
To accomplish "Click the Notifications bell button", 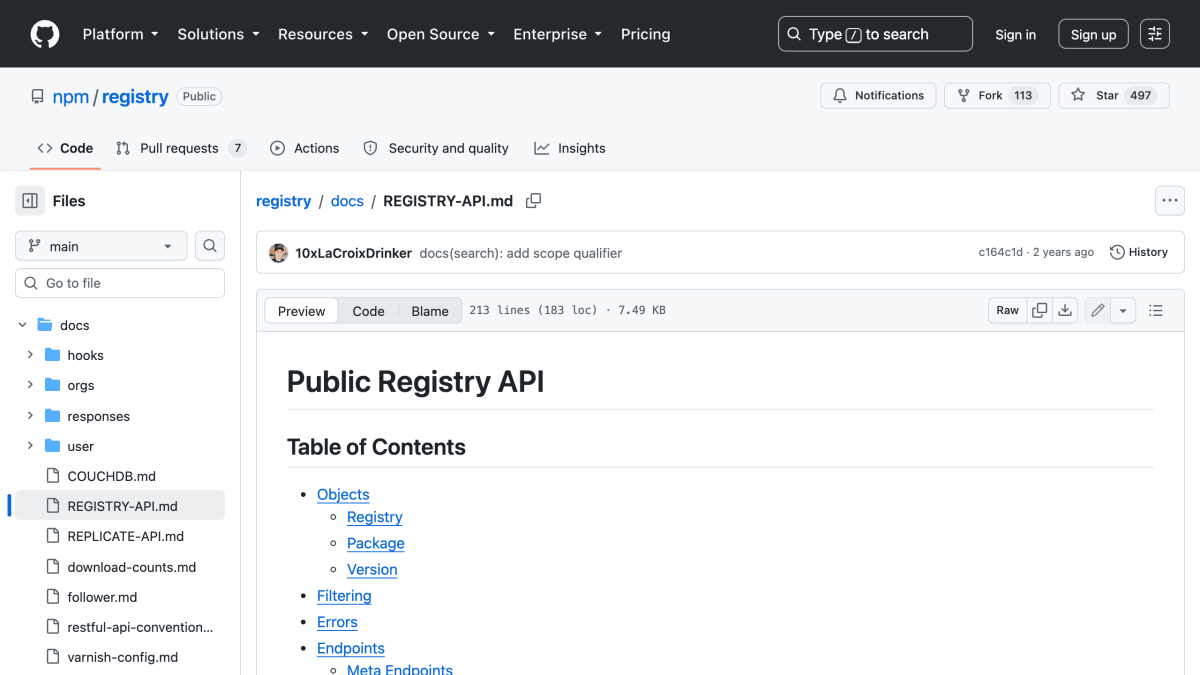I will pos(878,96).
